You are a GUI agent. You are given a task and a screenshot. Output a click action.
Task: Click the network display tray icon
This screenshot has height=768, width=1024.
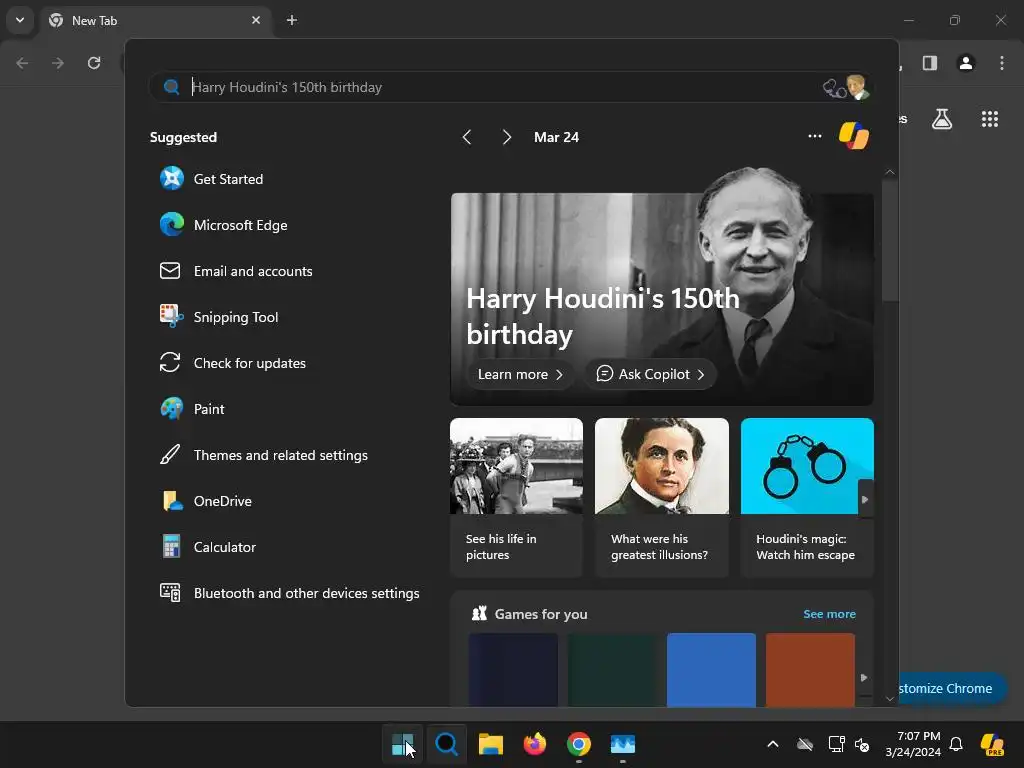(x=836, y=744)
